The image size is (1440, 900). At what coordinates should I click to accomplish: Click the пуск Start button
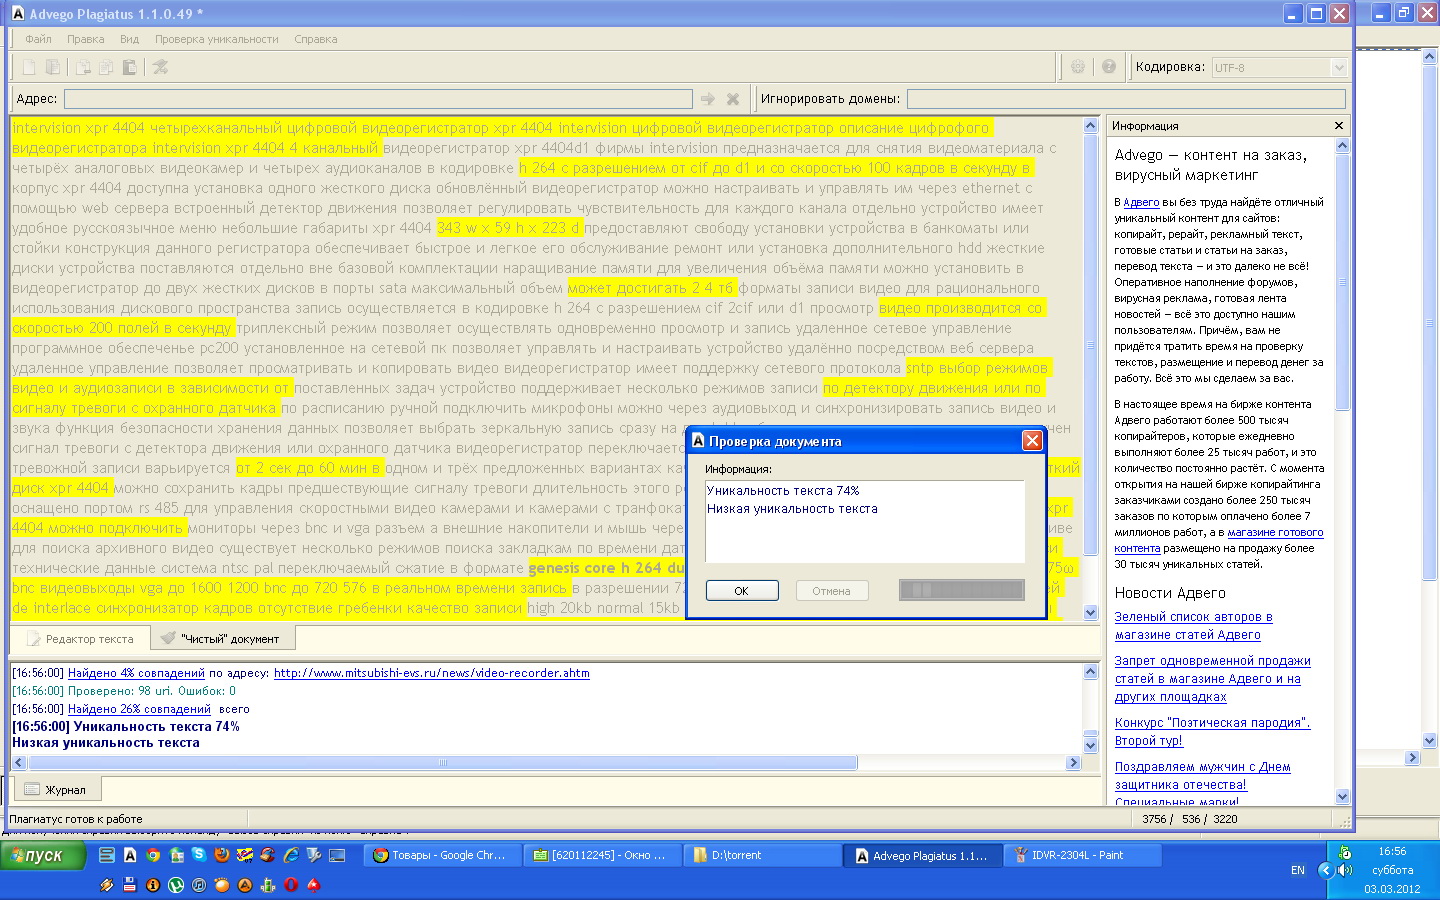coord(43,856)
